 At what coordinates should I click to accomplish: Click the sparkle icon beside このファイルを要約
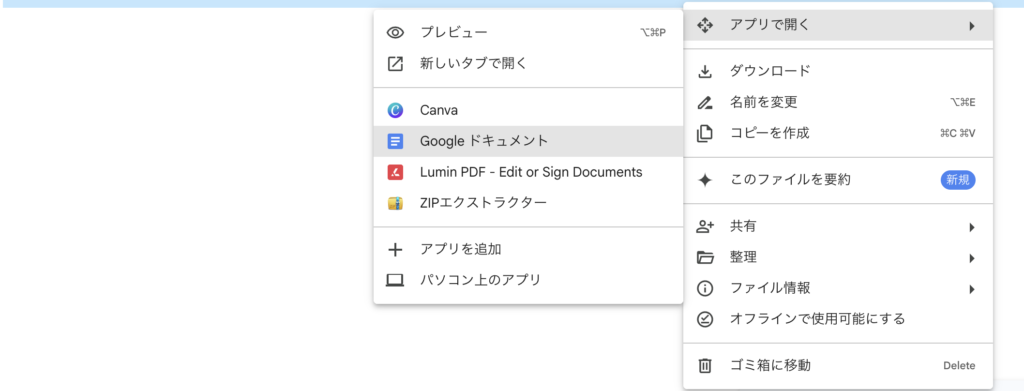point(705,180)
